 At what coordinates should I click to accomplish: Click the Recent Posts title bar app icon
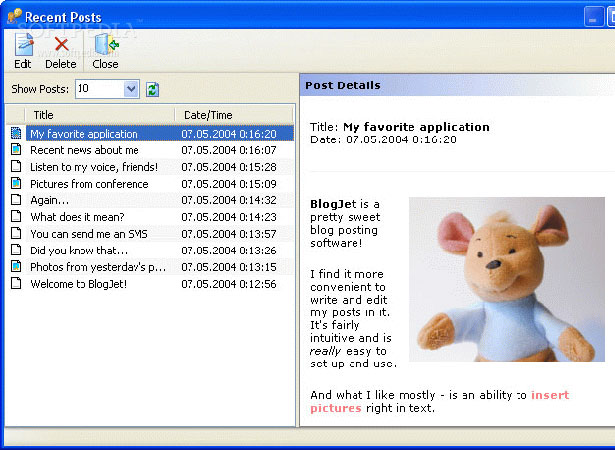coord(15,16)
